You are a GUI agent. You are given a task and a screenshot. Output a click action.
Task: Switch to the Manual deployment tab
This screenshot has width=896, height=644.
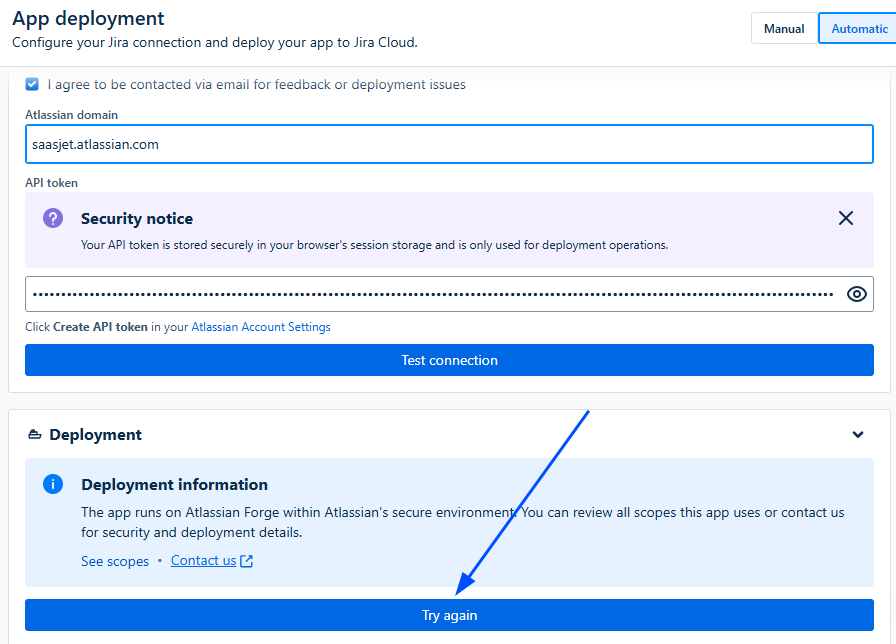click(x=784, y=29)
